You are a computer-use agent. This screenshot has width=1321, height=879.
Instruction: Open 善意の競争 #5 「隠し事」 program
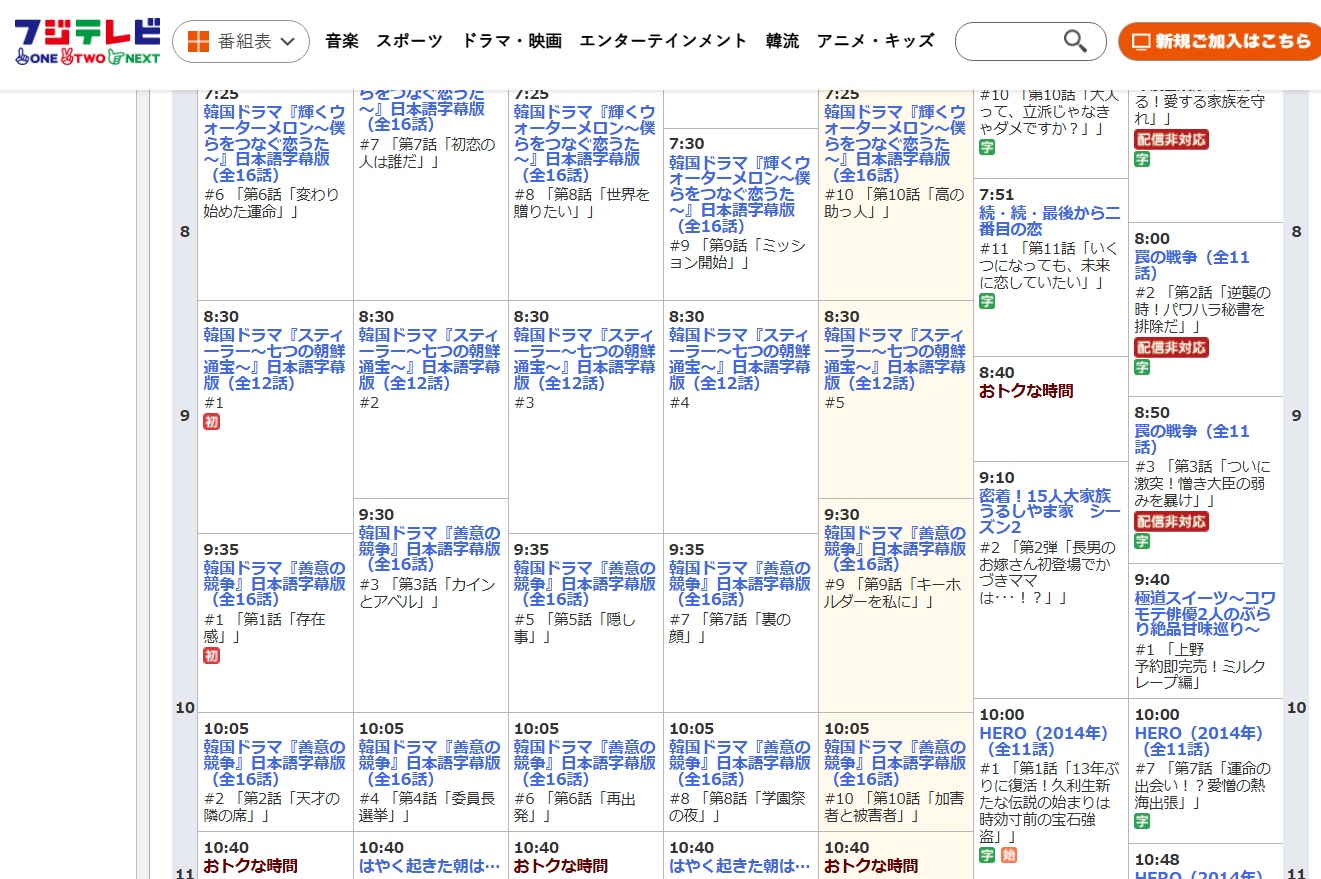(x=585, y=583)
